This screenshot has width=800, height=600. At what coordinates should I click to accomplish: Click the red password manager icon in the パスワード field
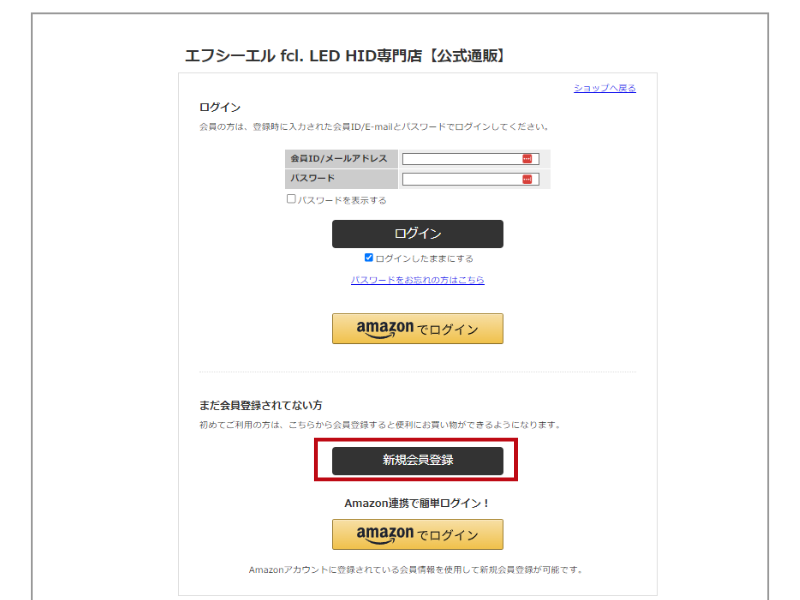coord(527,179)
